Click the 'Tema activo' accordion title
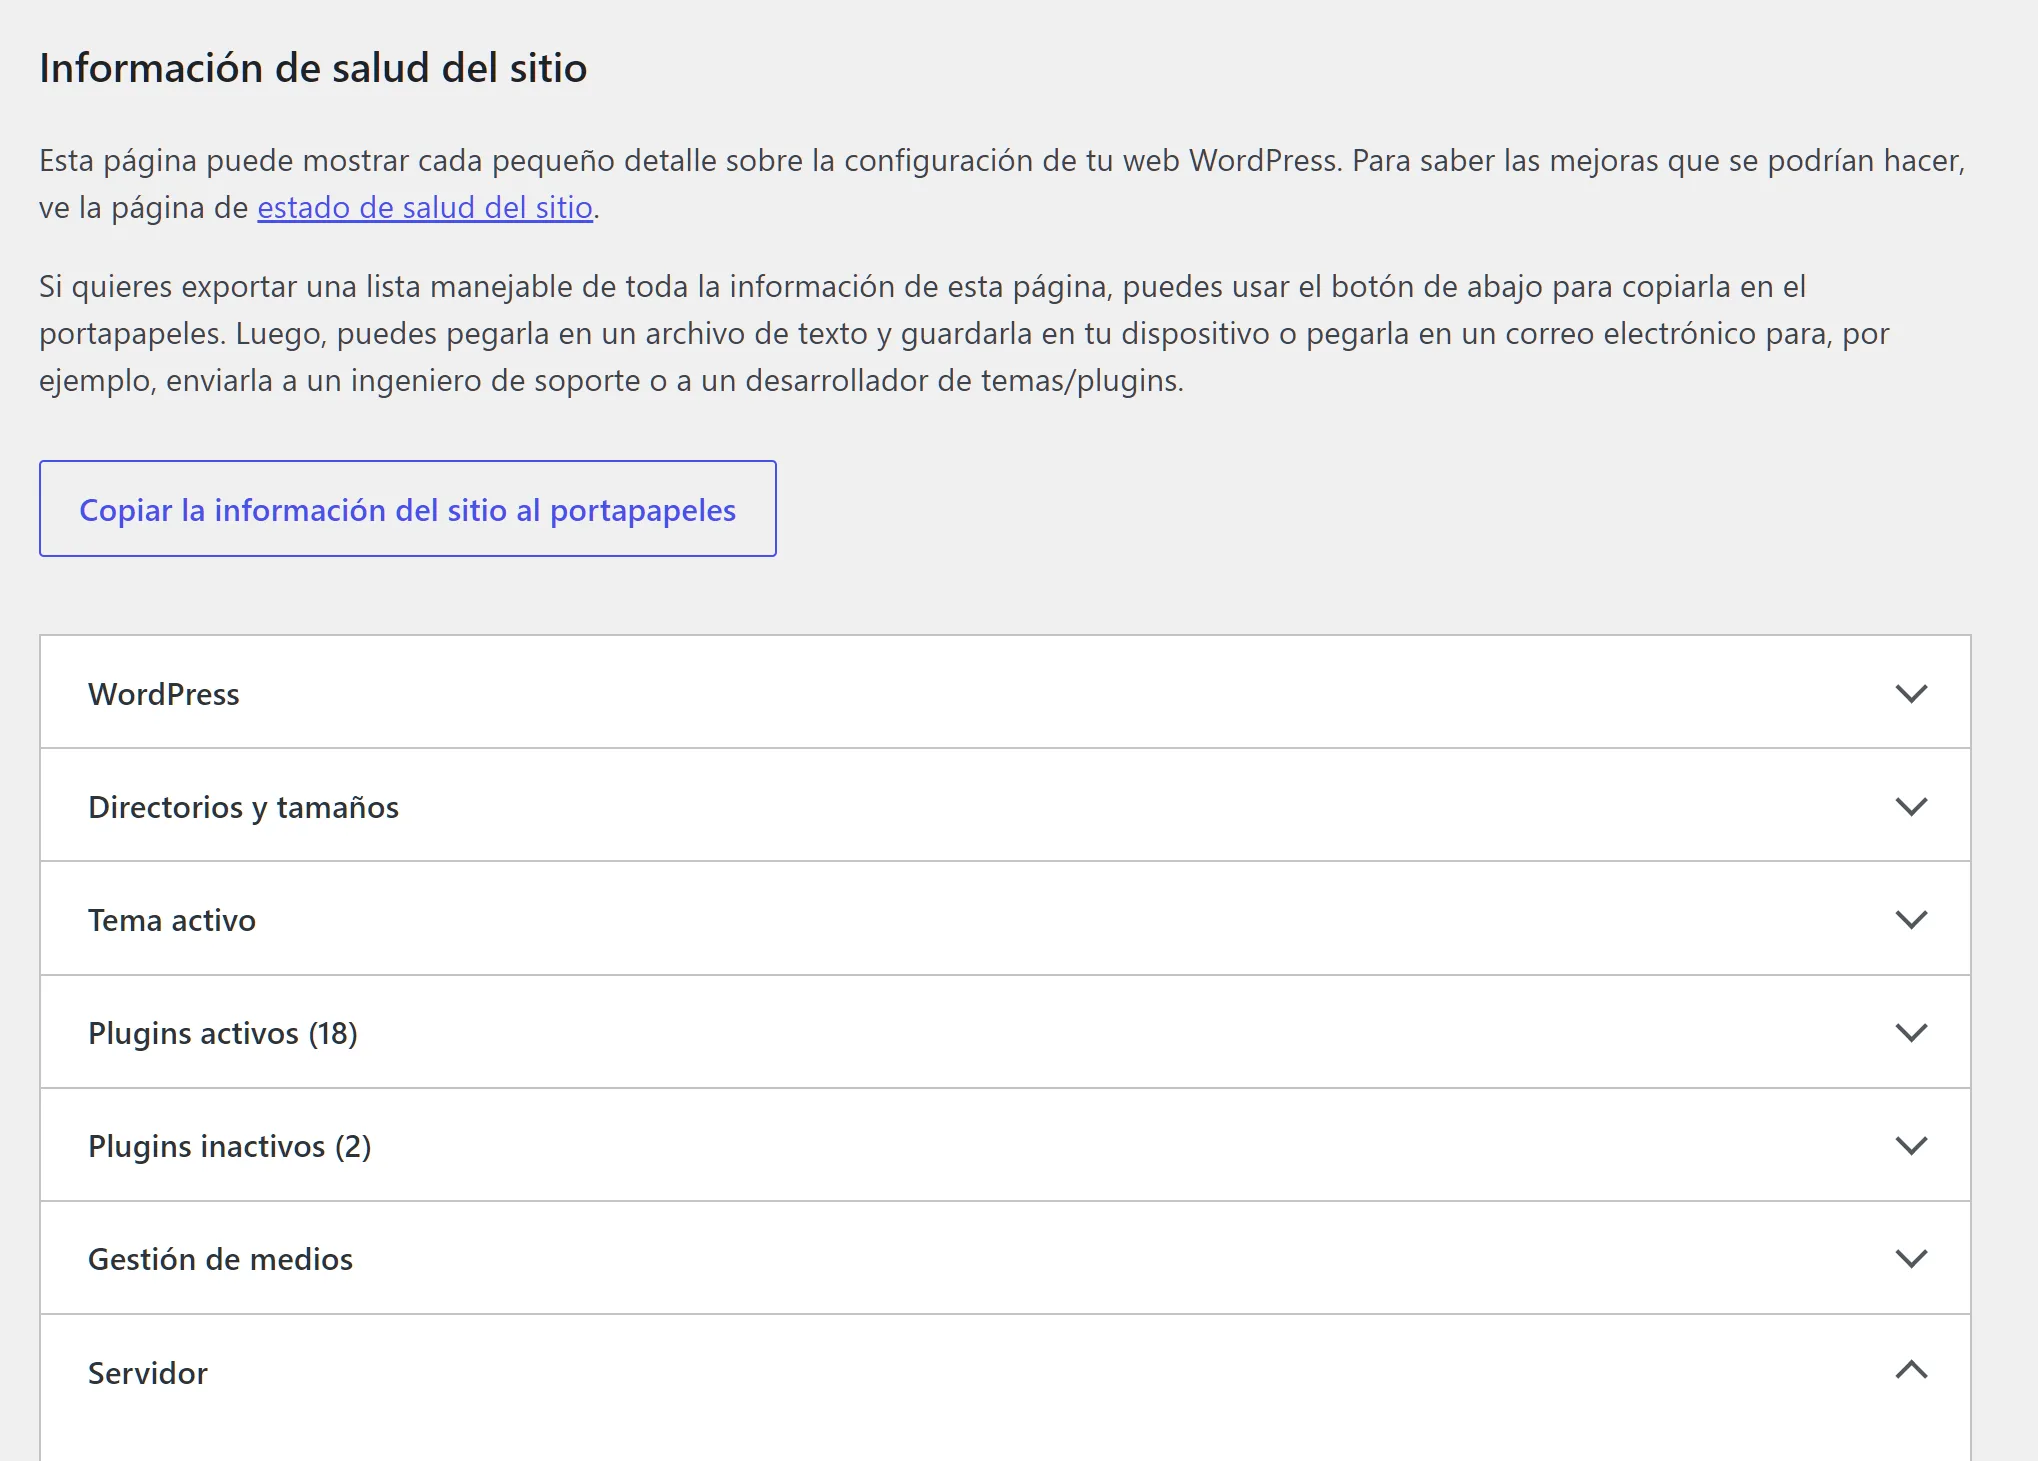 click(x=172, y=920)
